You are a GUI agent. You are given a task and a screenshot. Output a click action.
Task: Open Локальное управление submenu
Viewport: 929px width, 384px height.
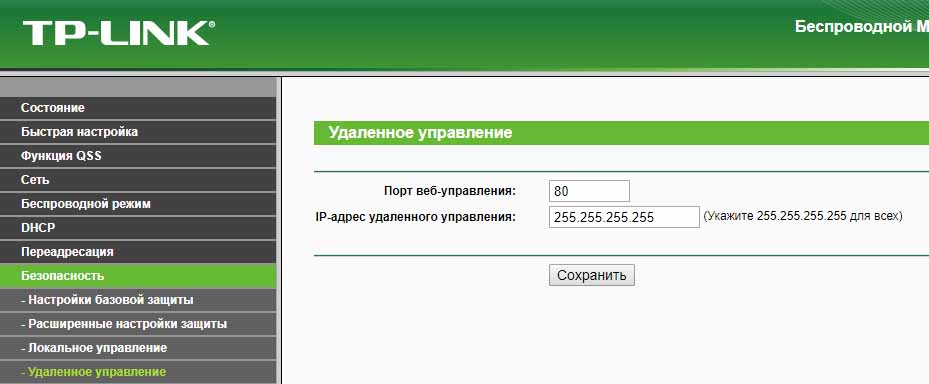pos(138,348)
